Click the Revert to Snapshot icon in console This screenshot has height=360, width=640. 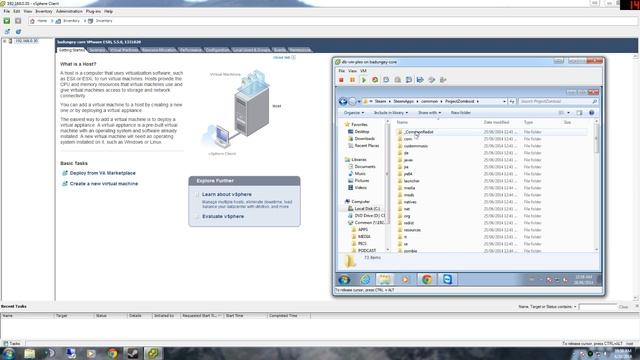click(x=397, y=80)
